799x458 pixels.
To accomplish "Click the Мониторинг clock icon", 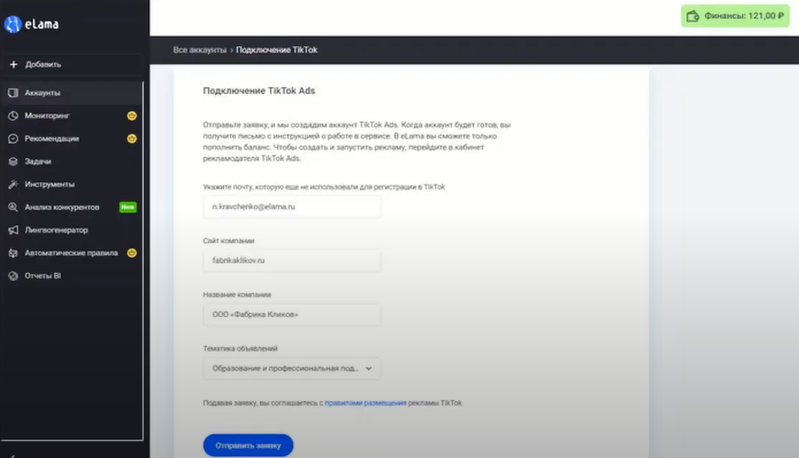I will coord(13,116).
